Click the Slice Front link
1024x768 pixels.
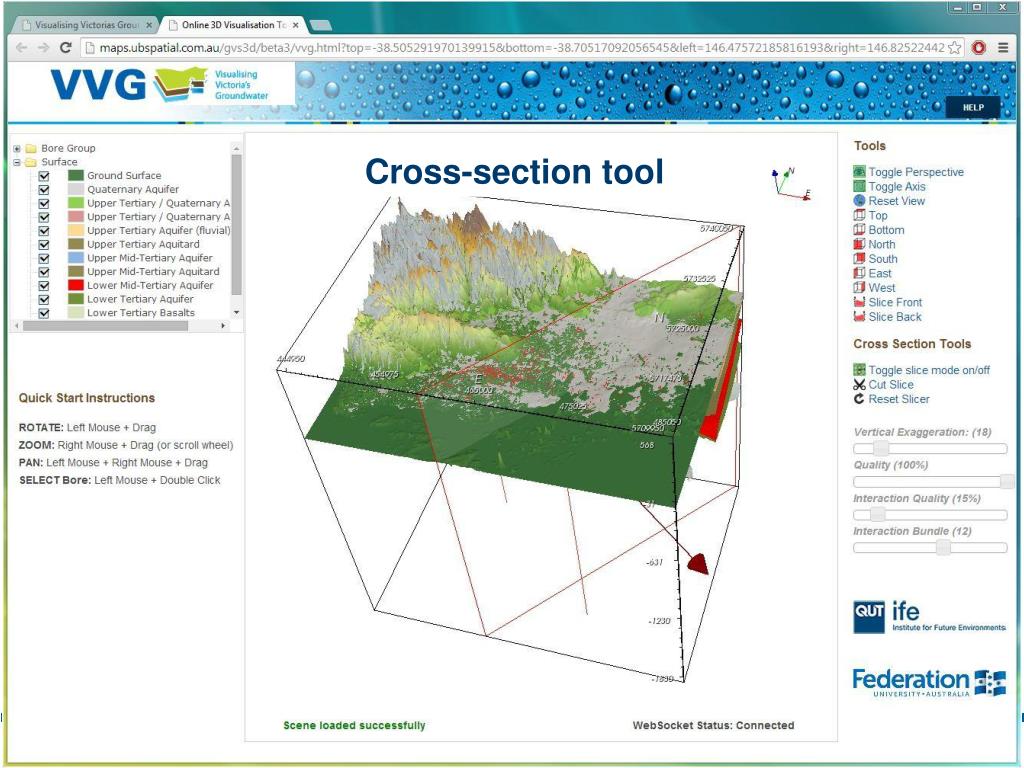pyautogui.click(x=895, y=302)
